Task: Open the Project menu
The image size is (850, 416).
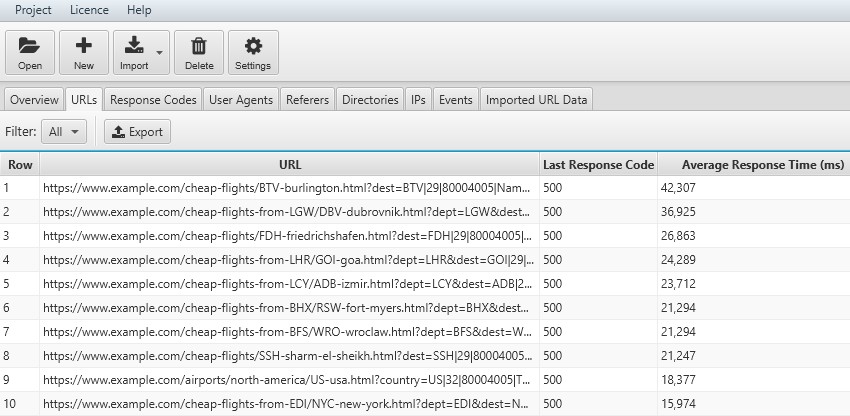Action: [33, 10]
